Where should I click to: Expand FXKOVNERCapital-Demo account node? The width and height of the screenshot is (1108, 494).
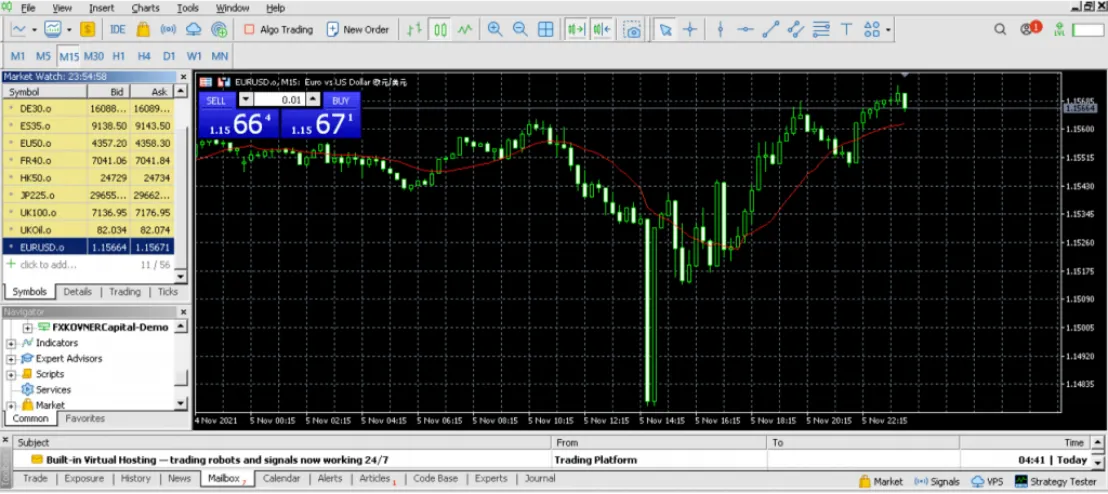[x=28, y=328]
